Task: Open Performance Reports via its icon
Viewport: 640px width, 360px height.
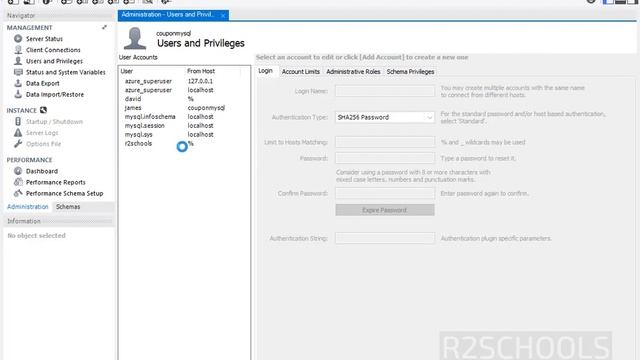Action: (x=18, y=182)
